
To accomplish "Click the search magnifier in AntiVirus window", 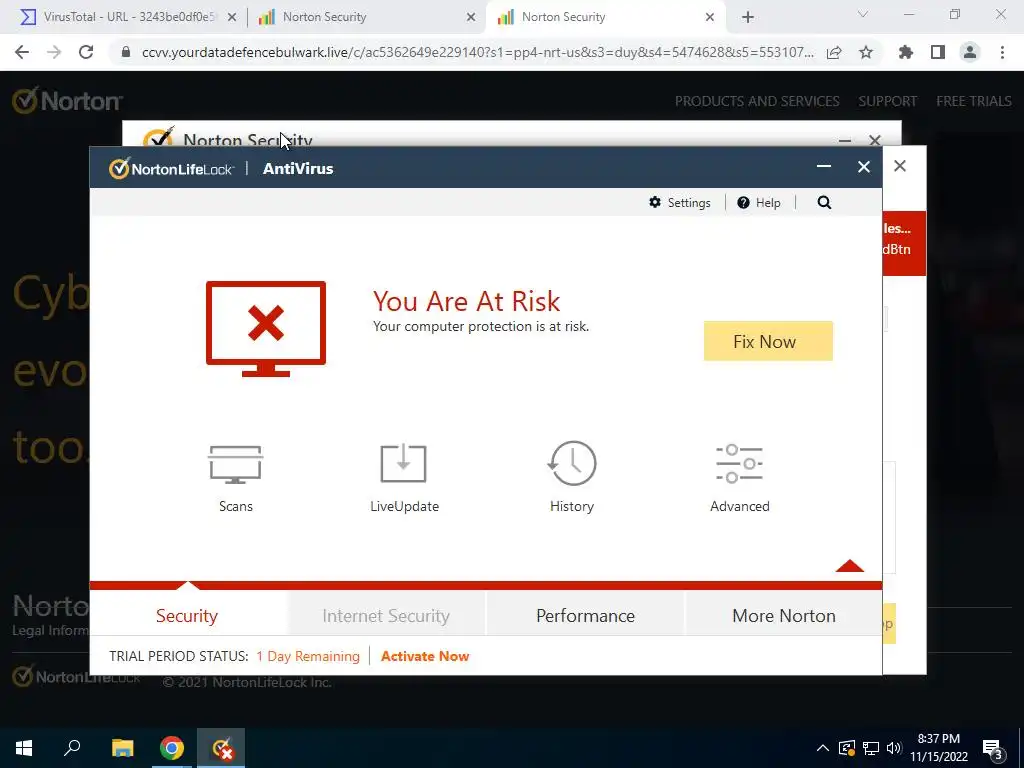I will click(x=824, y=202).
